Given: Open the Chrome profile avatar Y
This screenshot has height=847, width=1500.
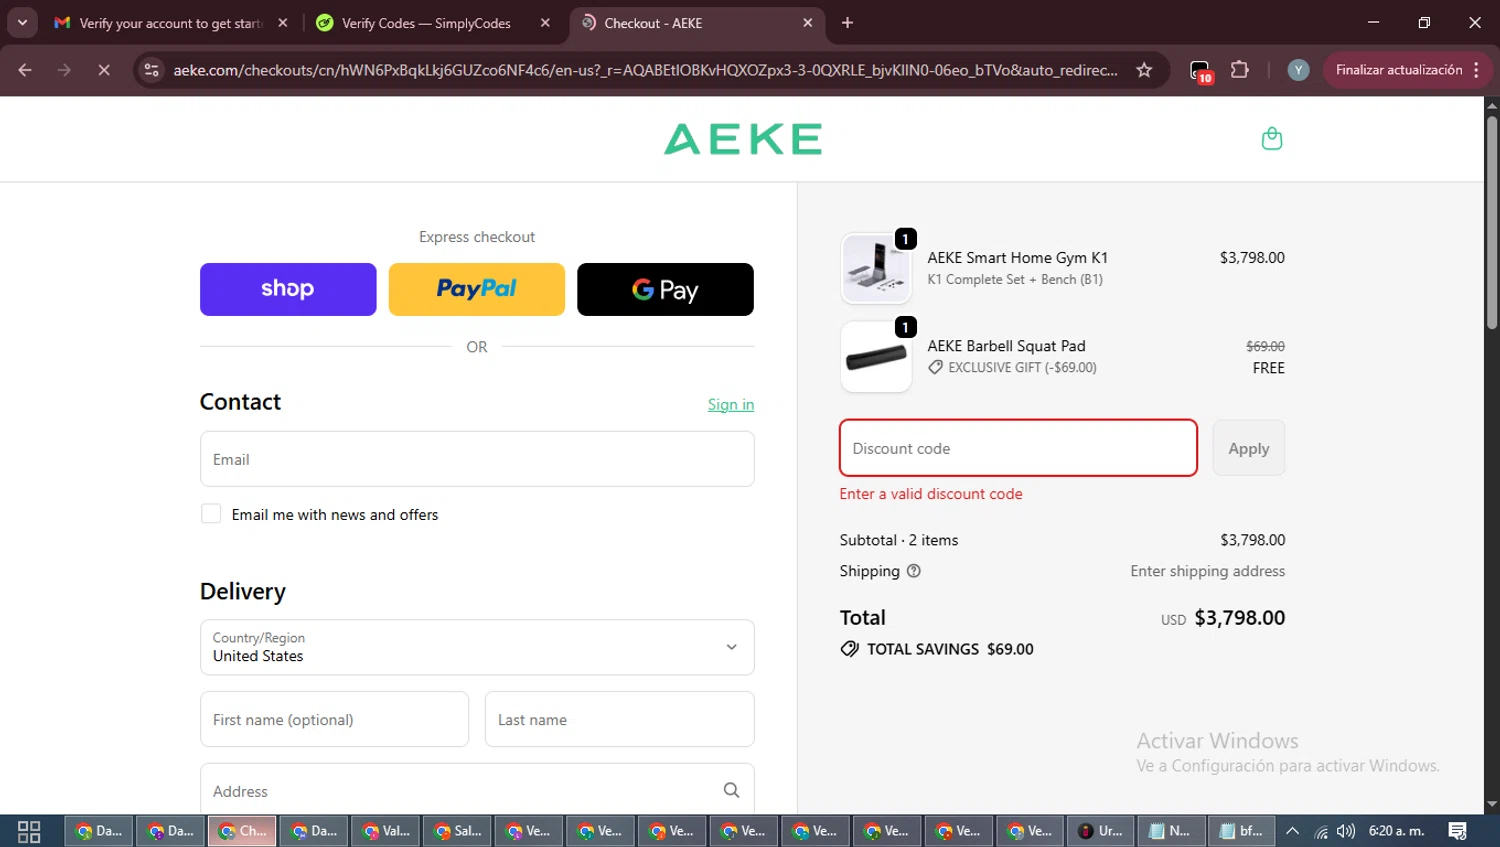Looking at the screenshot, I should coord(1298,70).
